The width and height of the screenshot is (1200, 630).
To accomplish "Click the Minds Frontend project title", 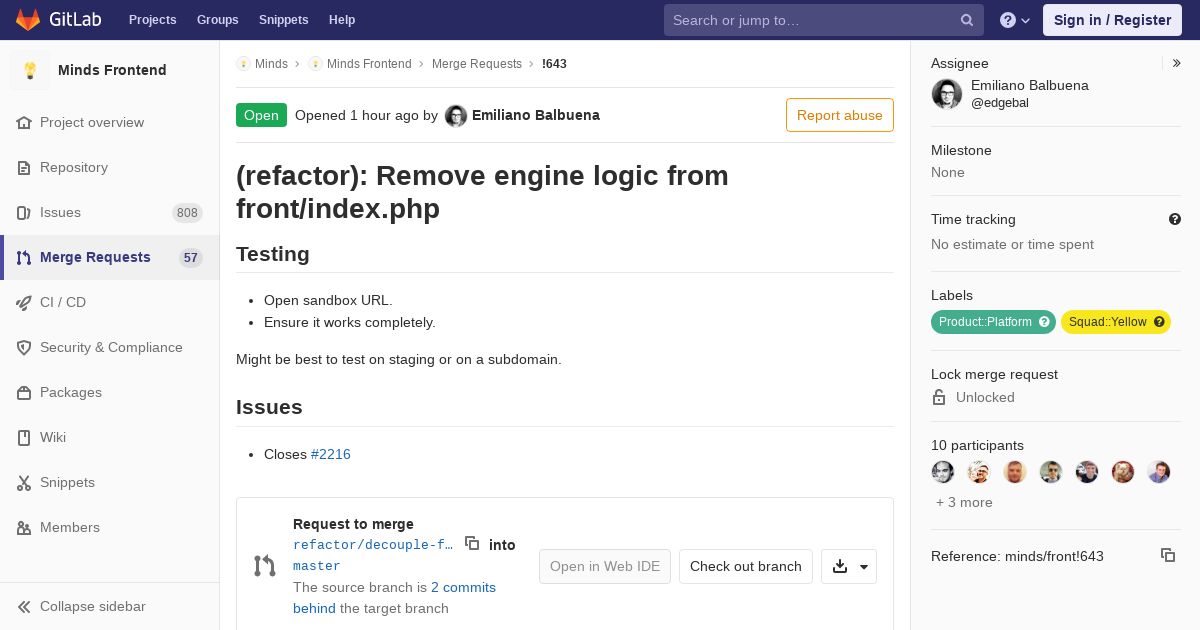I will click(x=112, y=70).
